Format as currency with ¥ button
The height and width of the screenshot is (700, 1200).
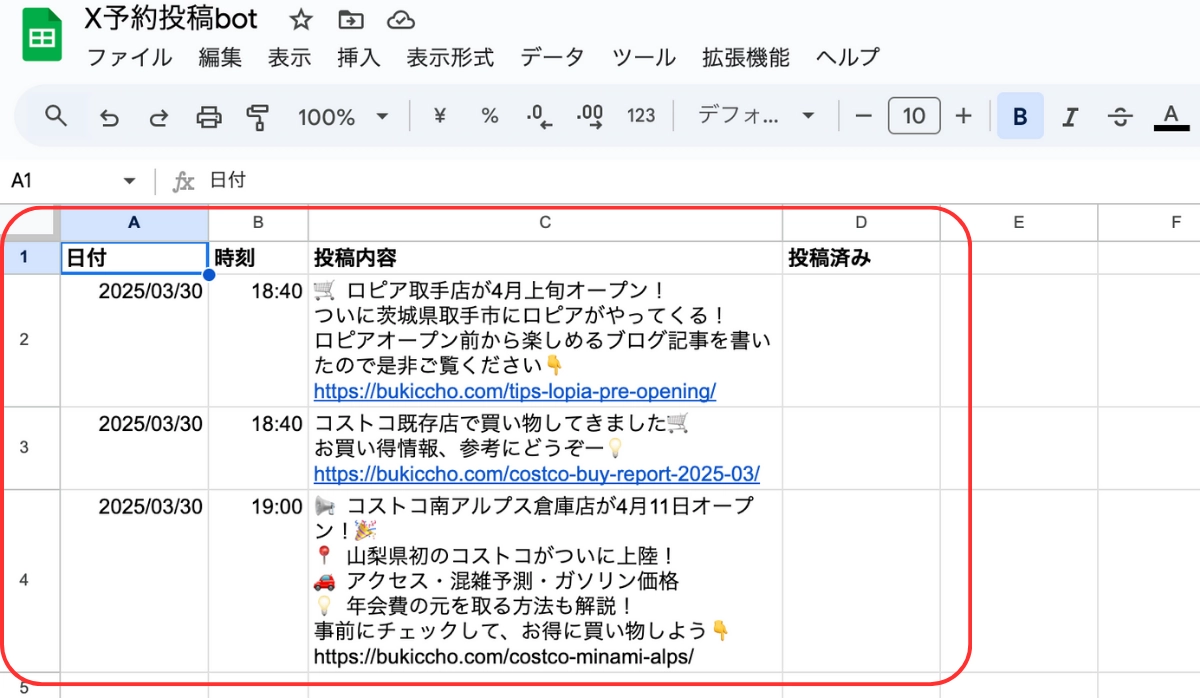coord(439,116)
